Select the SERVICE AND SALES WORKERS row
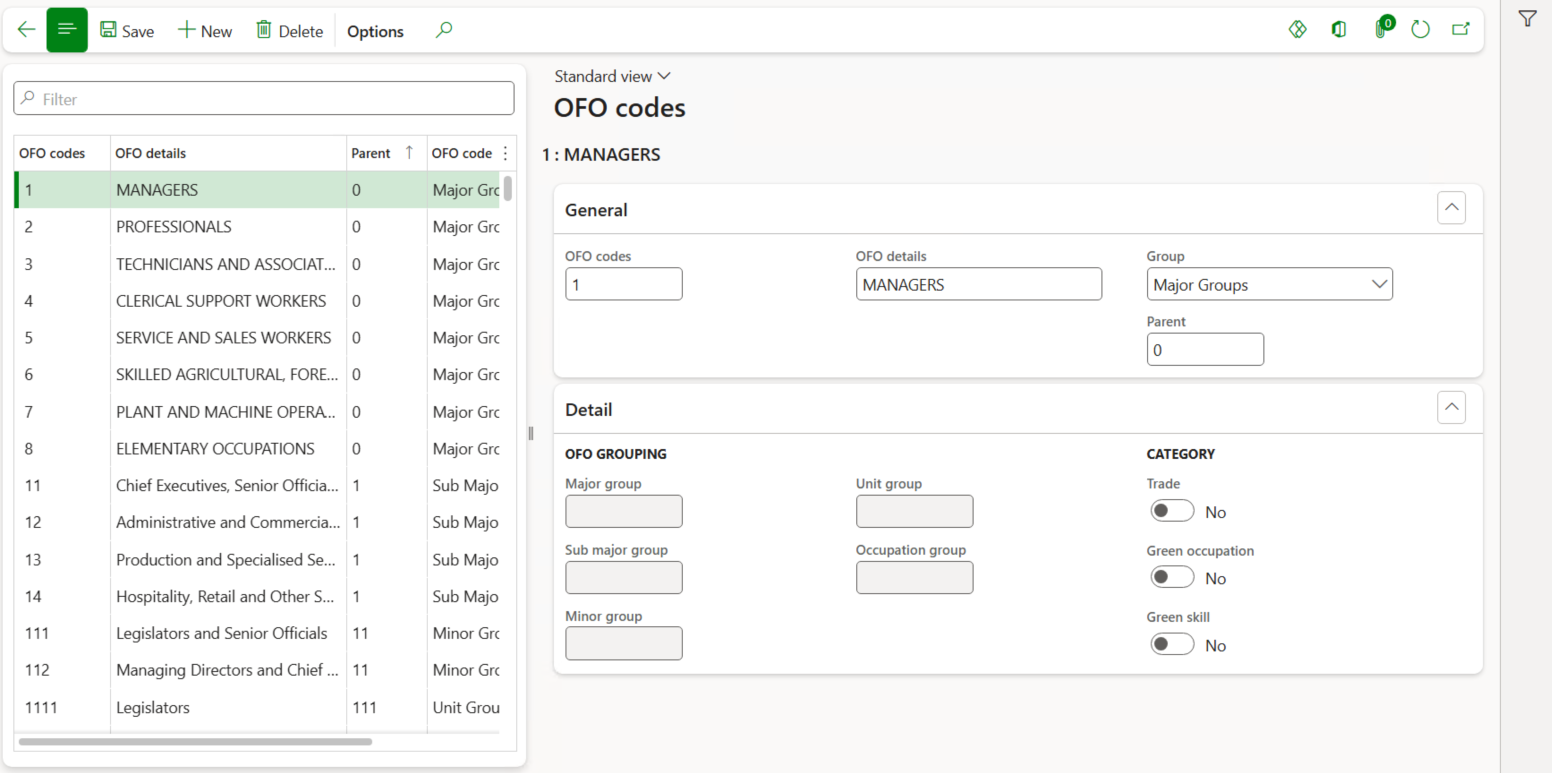The width and height of the screenshot is (1552, 773). pos(257,338)
